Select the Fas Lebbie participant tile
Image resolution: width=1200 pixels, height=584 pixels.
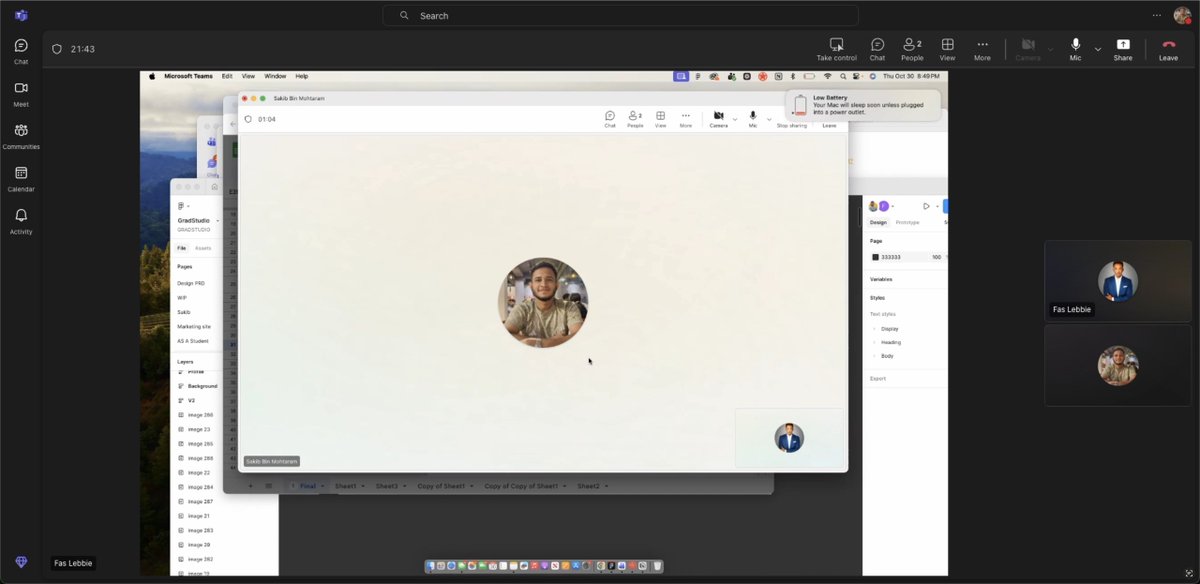pyautogui.click(x=1118, y=281)
